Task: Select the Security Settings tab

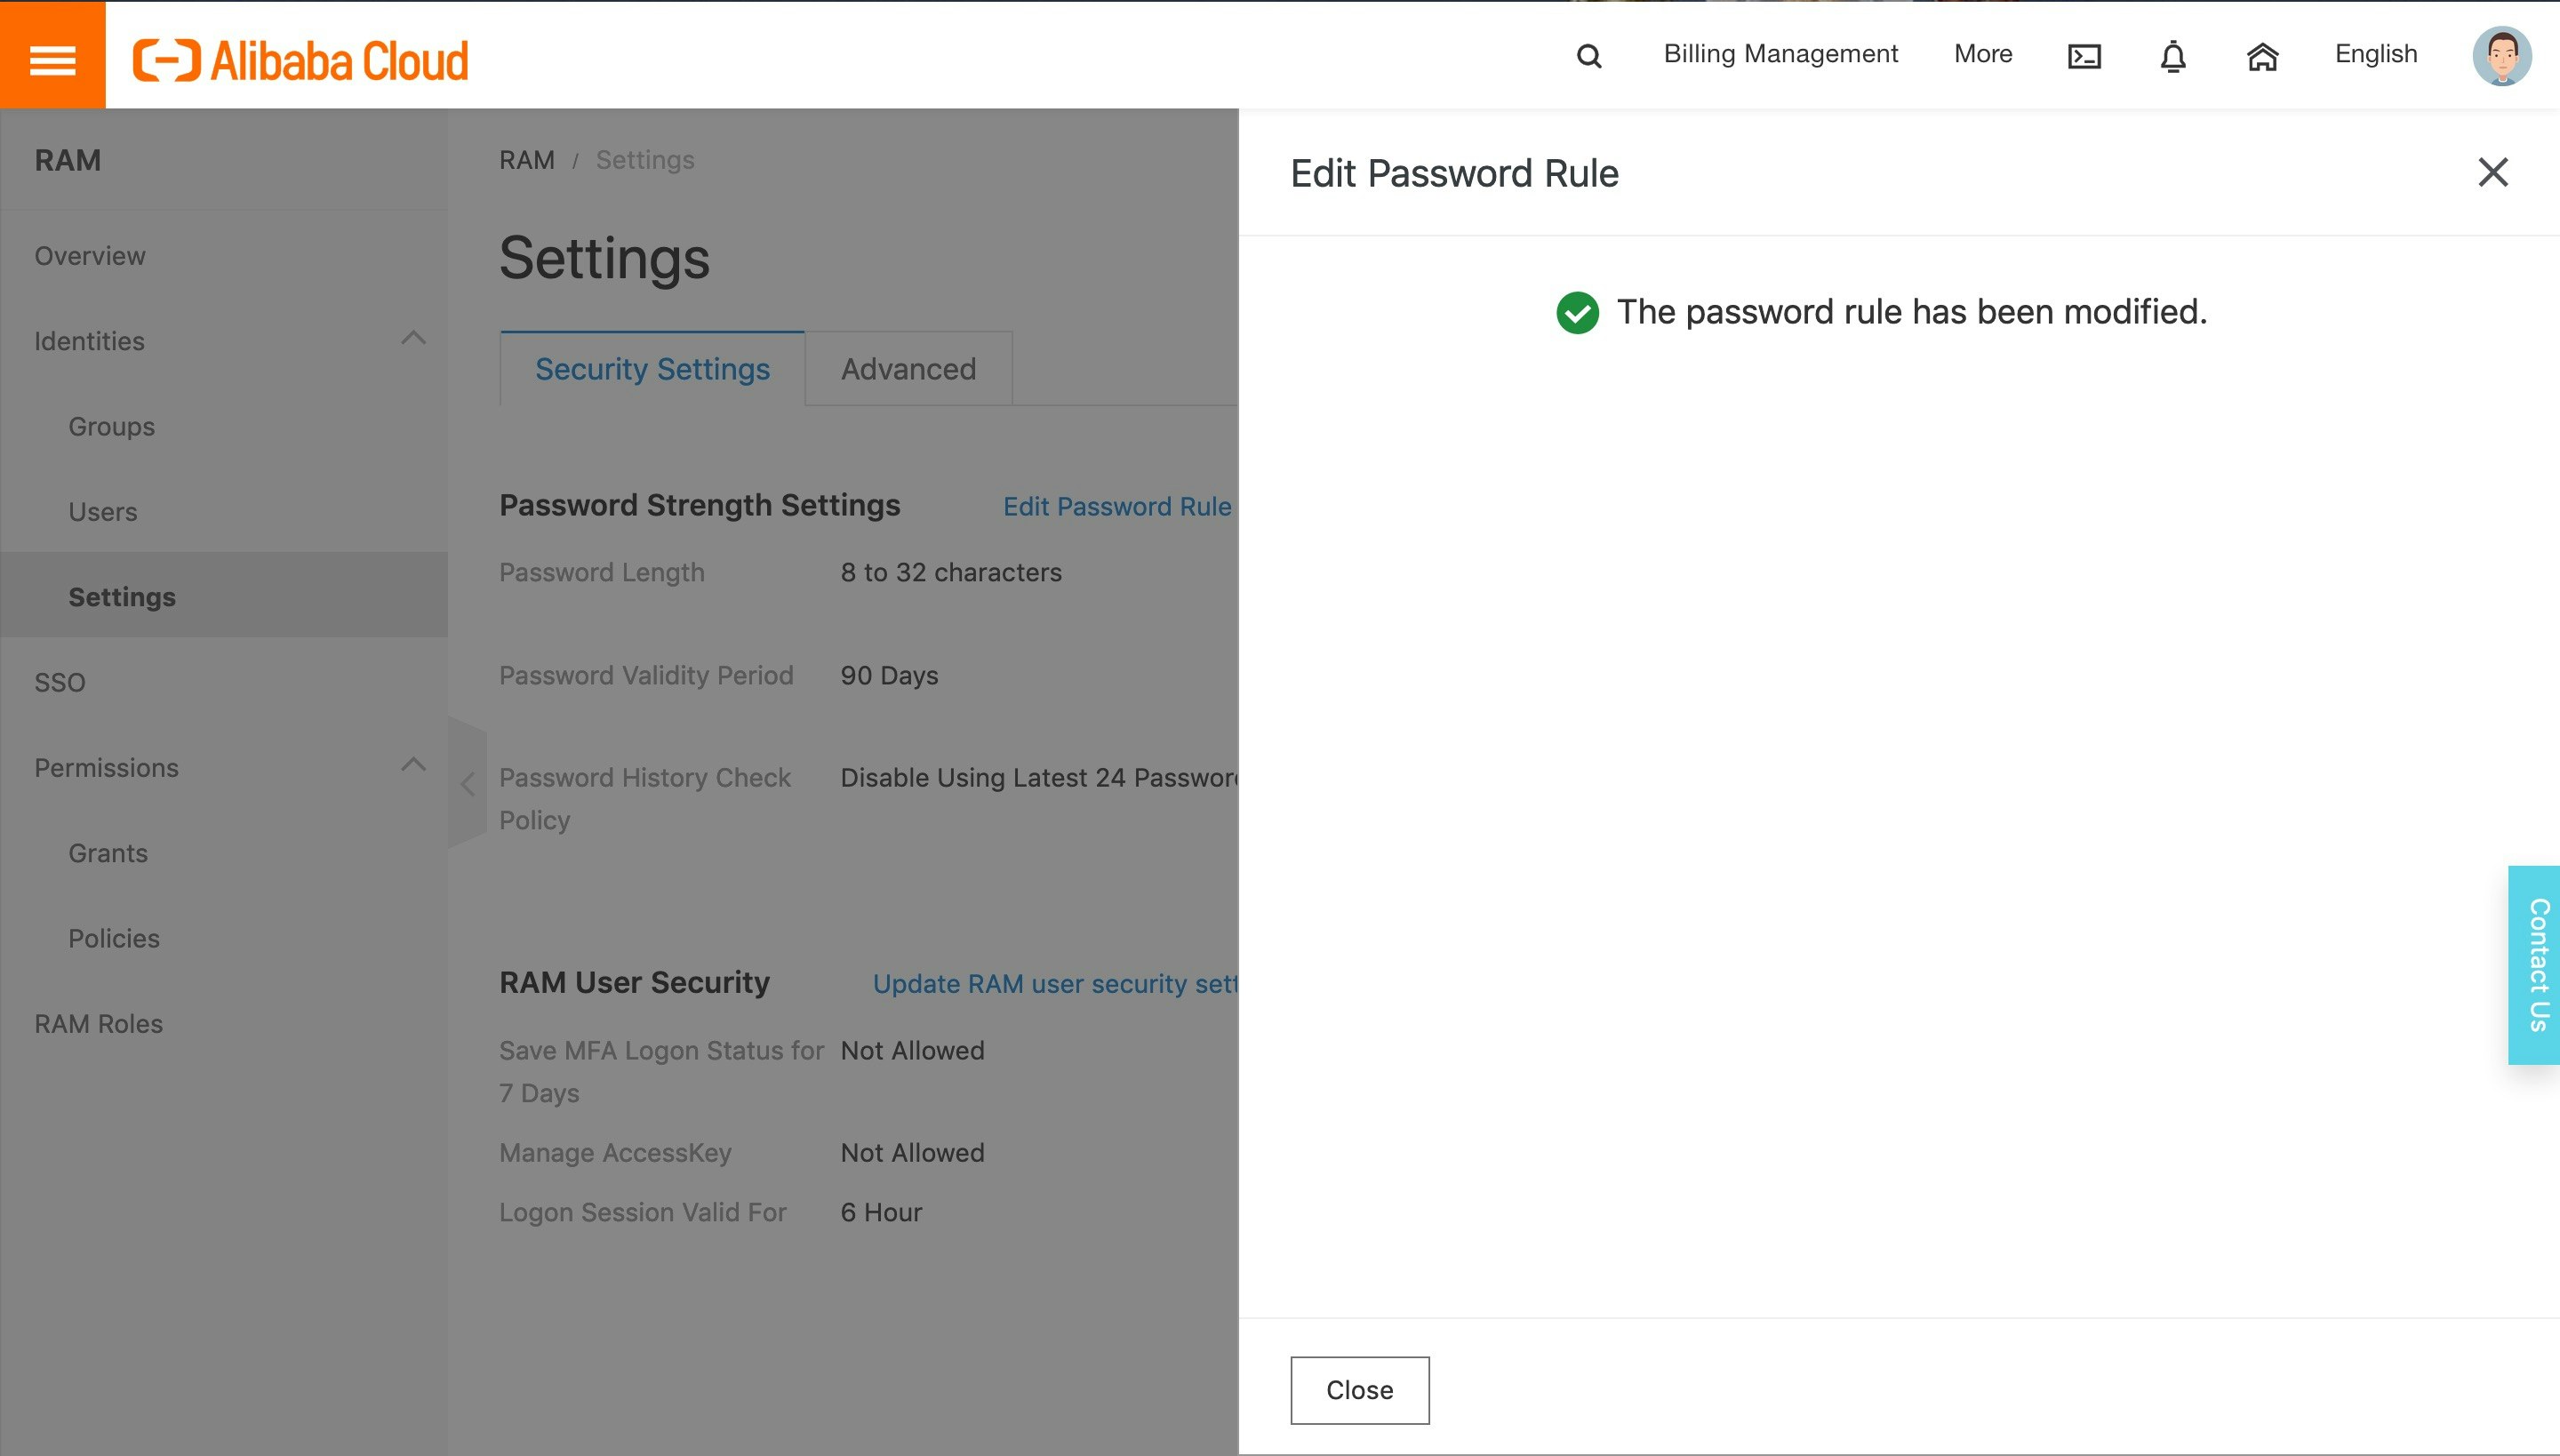Action: pos(652,368)
